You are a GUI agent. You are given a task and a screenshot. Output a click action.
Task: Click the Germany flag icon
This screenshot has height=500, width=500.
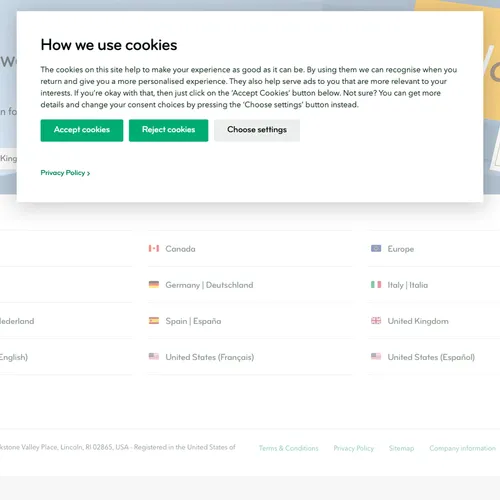click(154, 284)
